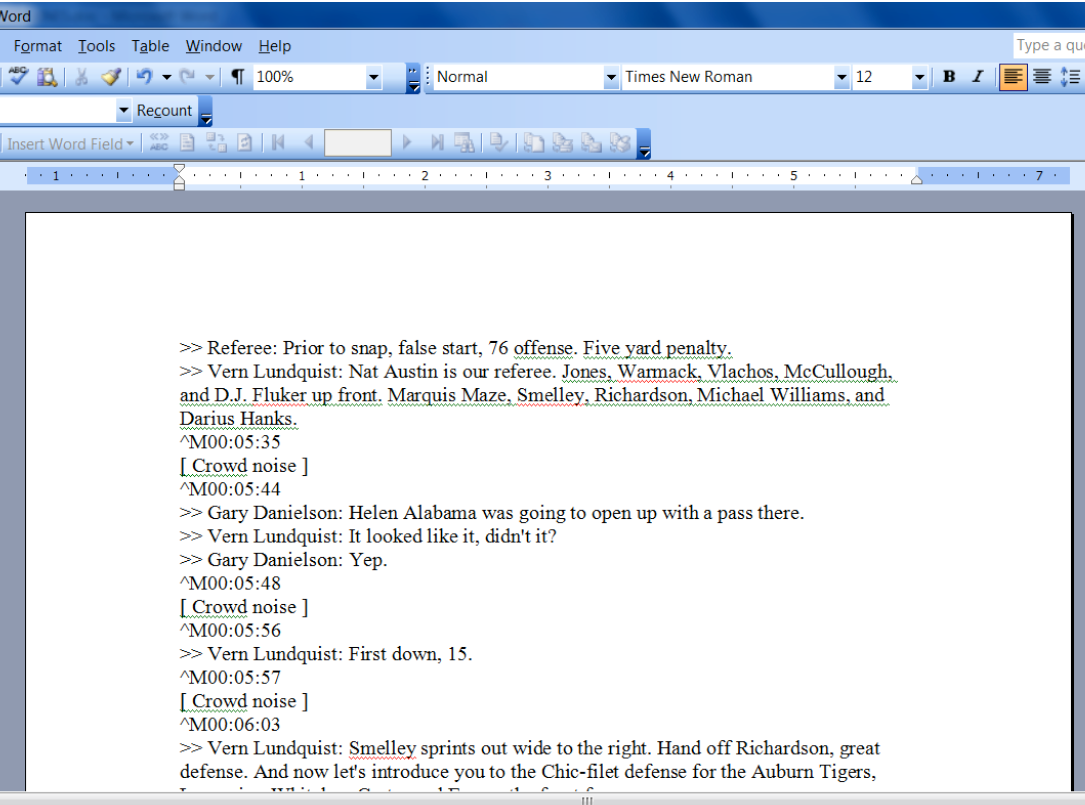Click the timestamp ^M00:05:48
Viewport: 1085px width, 805px height.
point(230,584)
